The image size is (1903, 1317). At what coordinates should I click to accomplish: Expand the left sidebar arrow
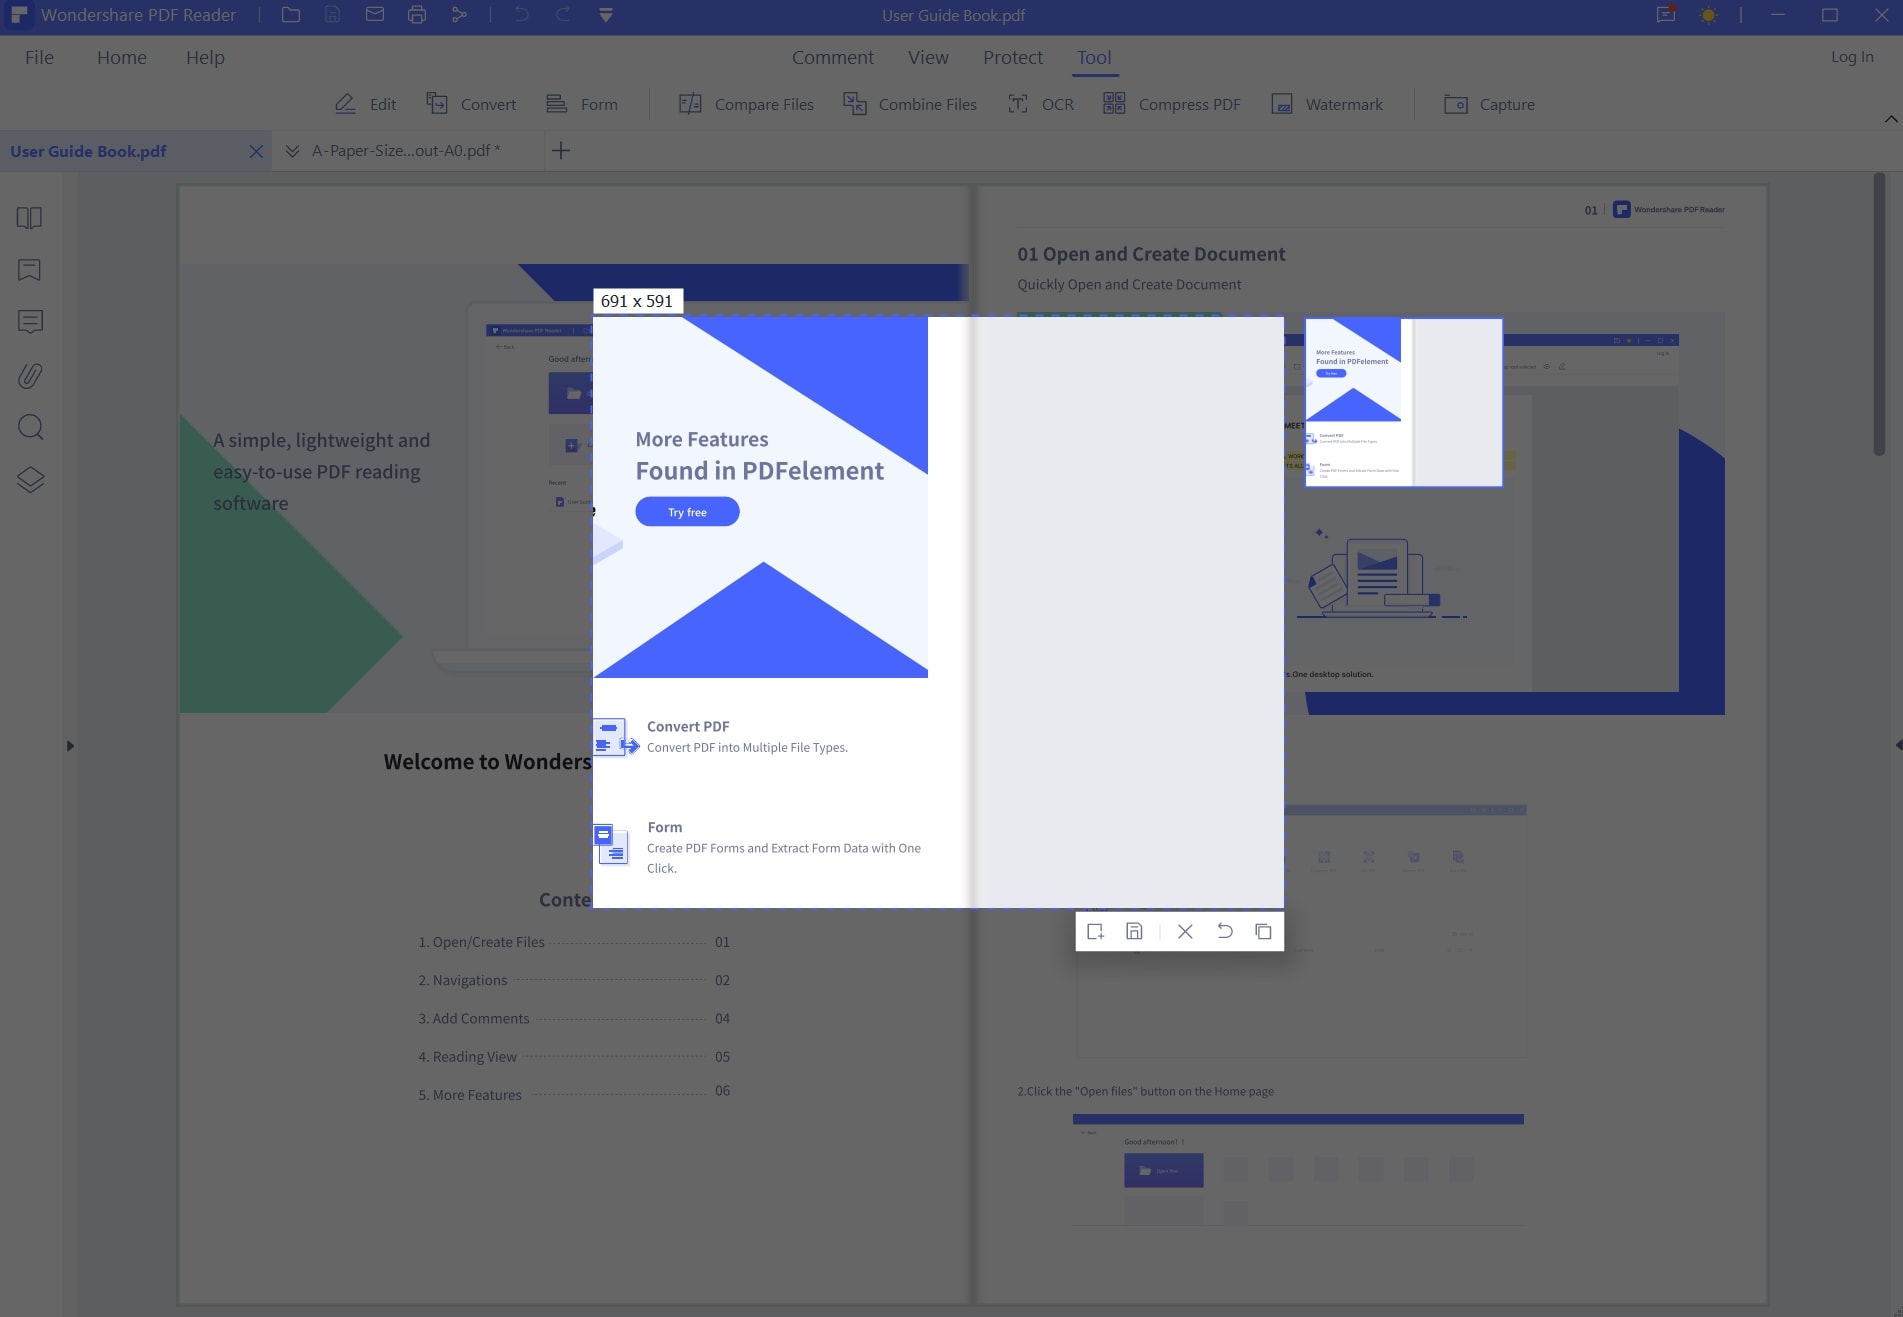(x=70, y=746)
